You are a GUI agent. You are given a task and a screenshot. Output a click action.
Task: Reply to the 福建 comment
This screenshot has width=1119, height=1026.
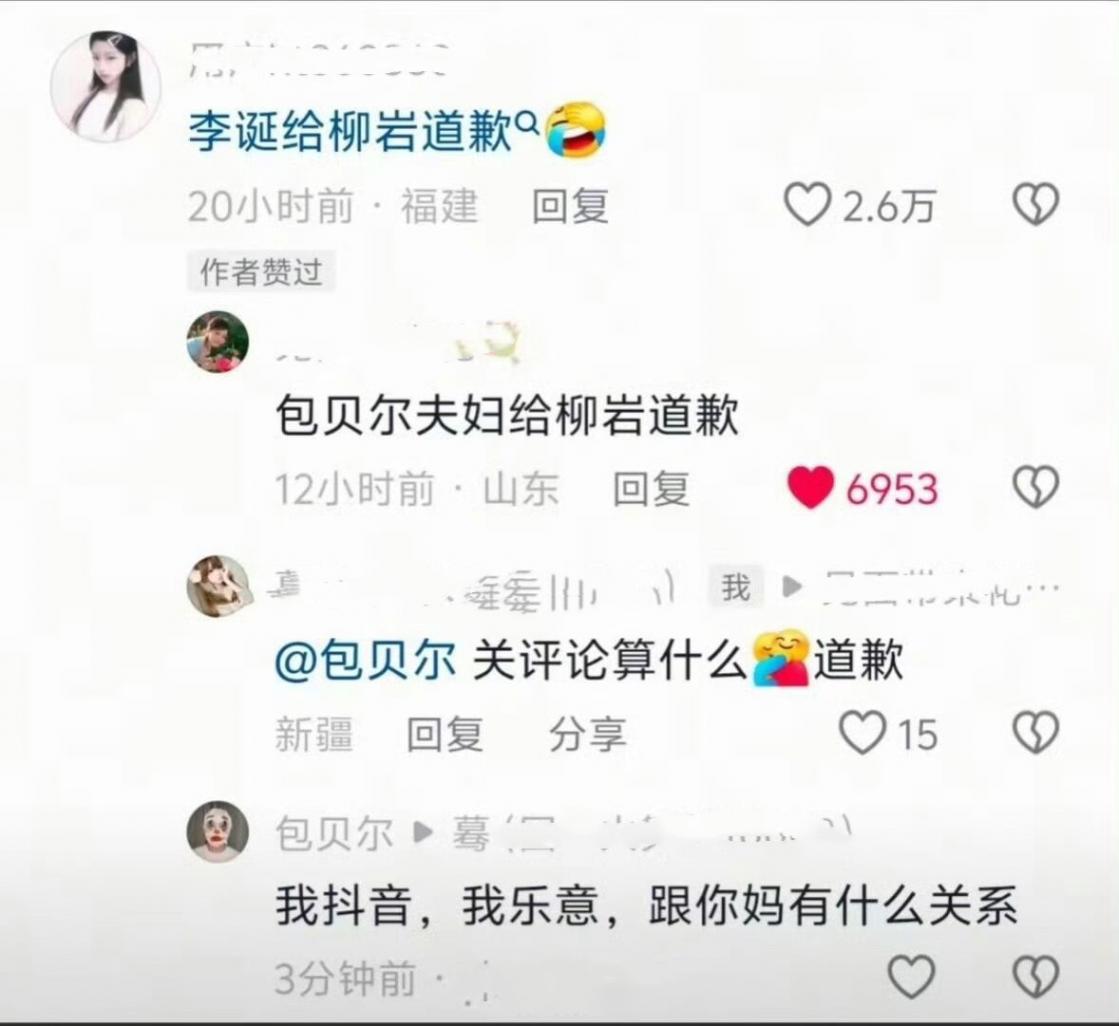(x=570, y=206)
